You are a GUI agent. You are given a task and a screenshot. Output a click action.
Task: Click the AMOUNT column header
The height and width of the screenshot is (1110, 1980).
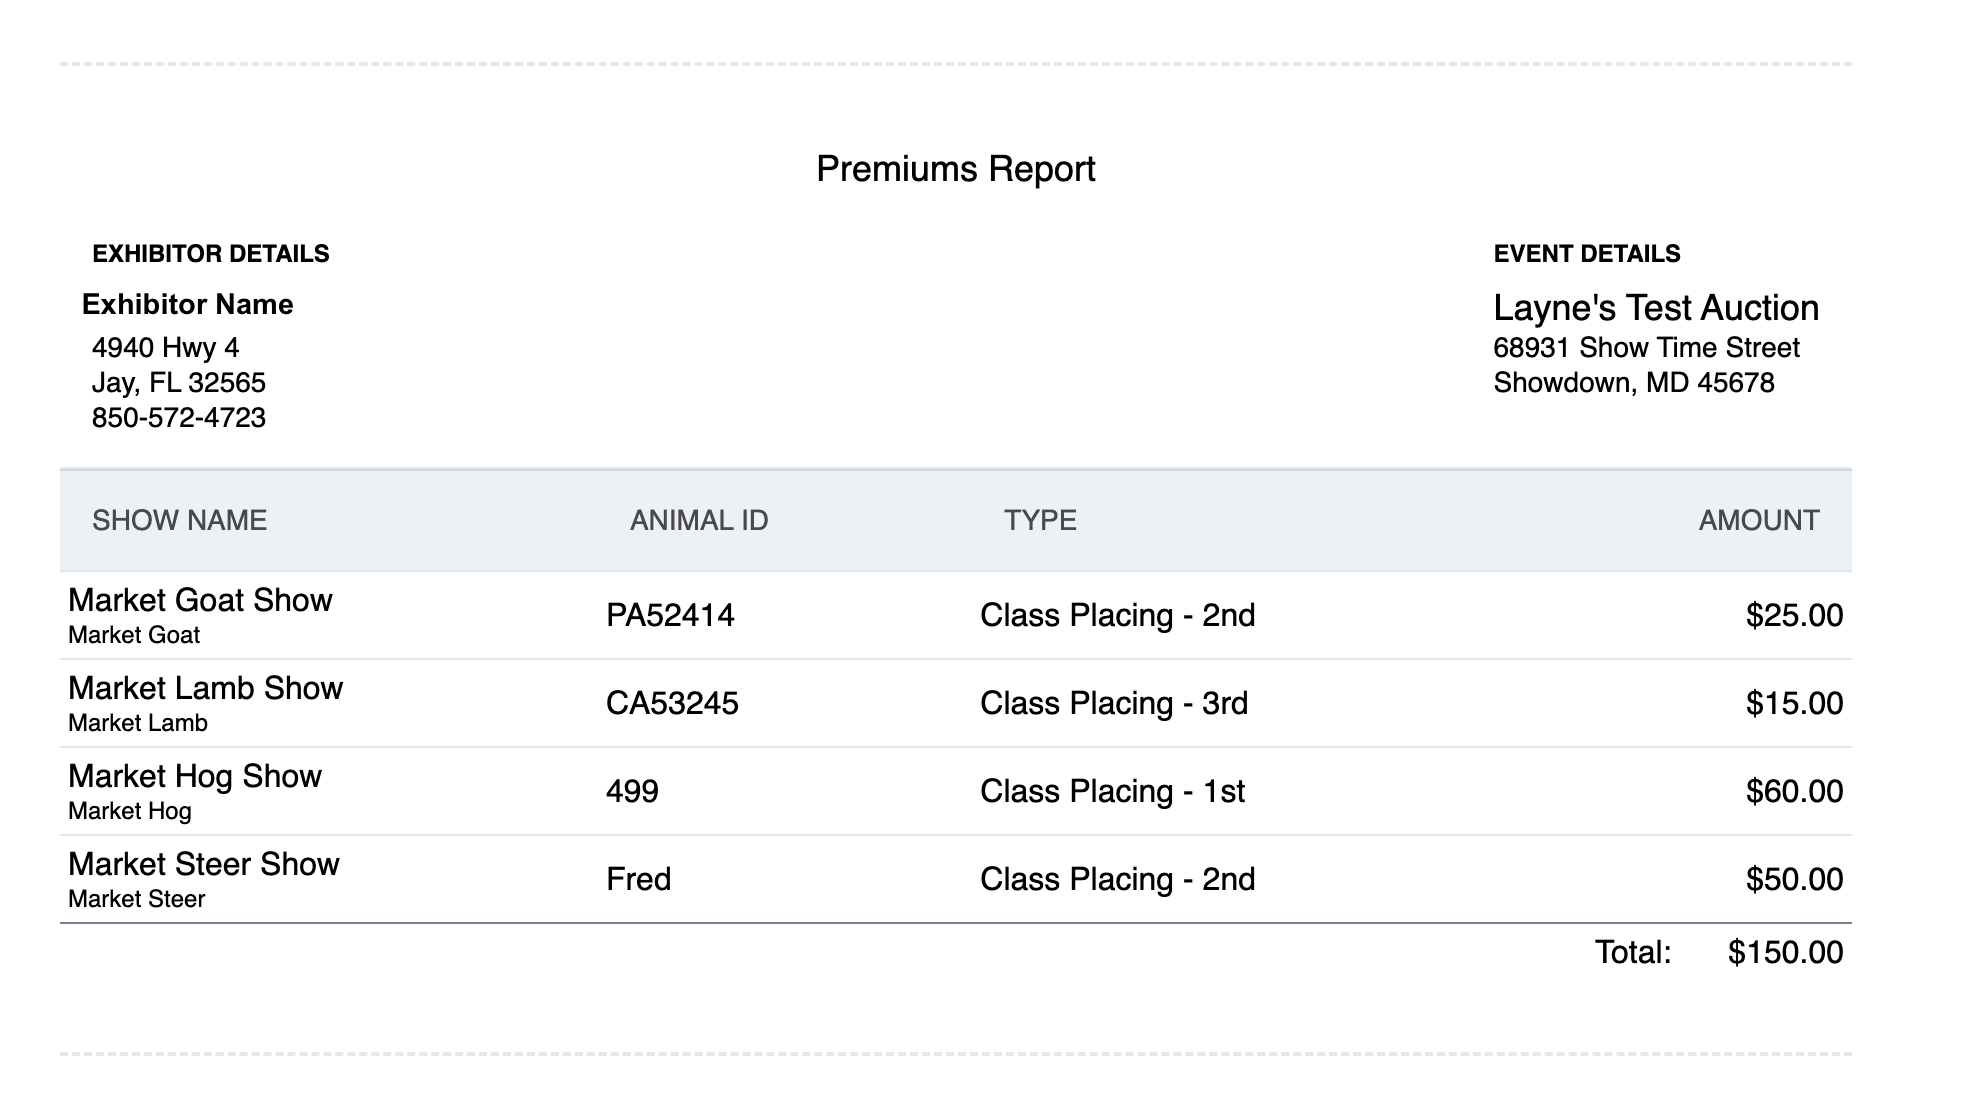point(1759,520)
